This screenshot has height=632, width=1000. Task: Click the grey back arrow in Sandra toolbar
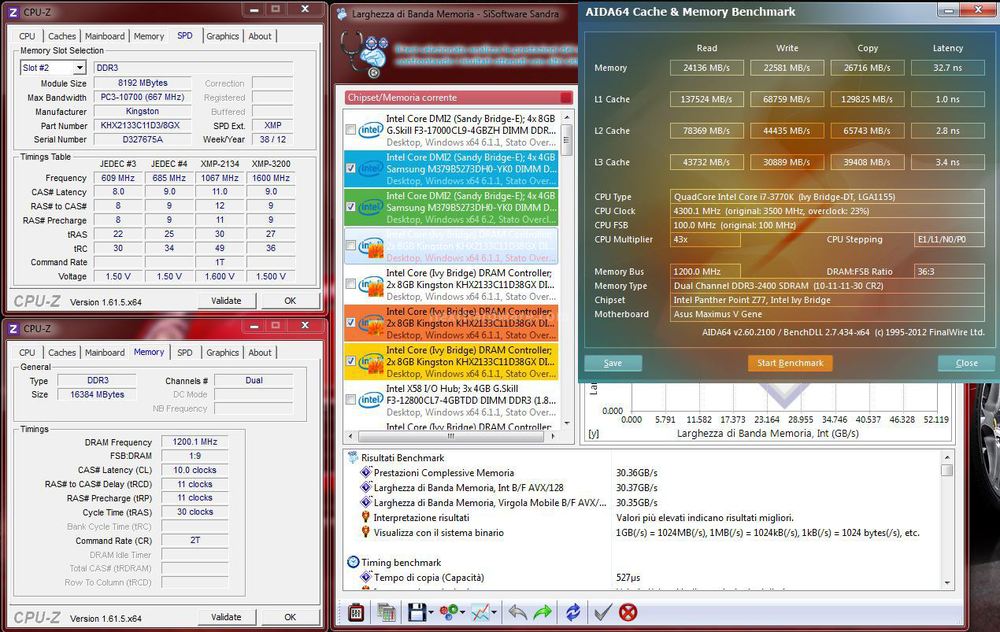coord(518,613)
